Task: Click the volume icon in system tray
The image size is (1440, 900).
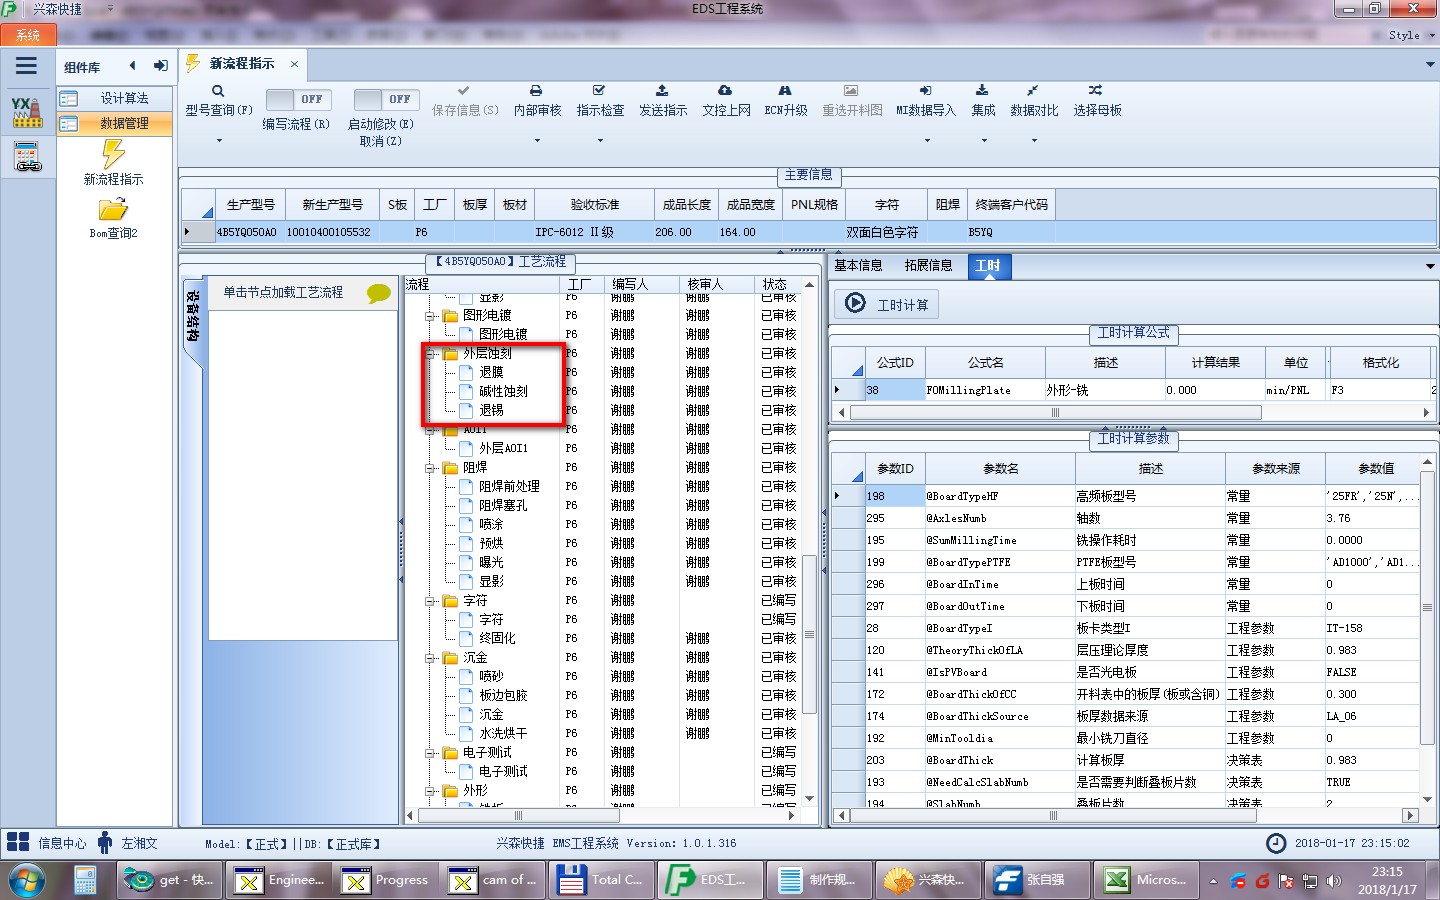Action: pyautogui.click(x=1334, y=881)
